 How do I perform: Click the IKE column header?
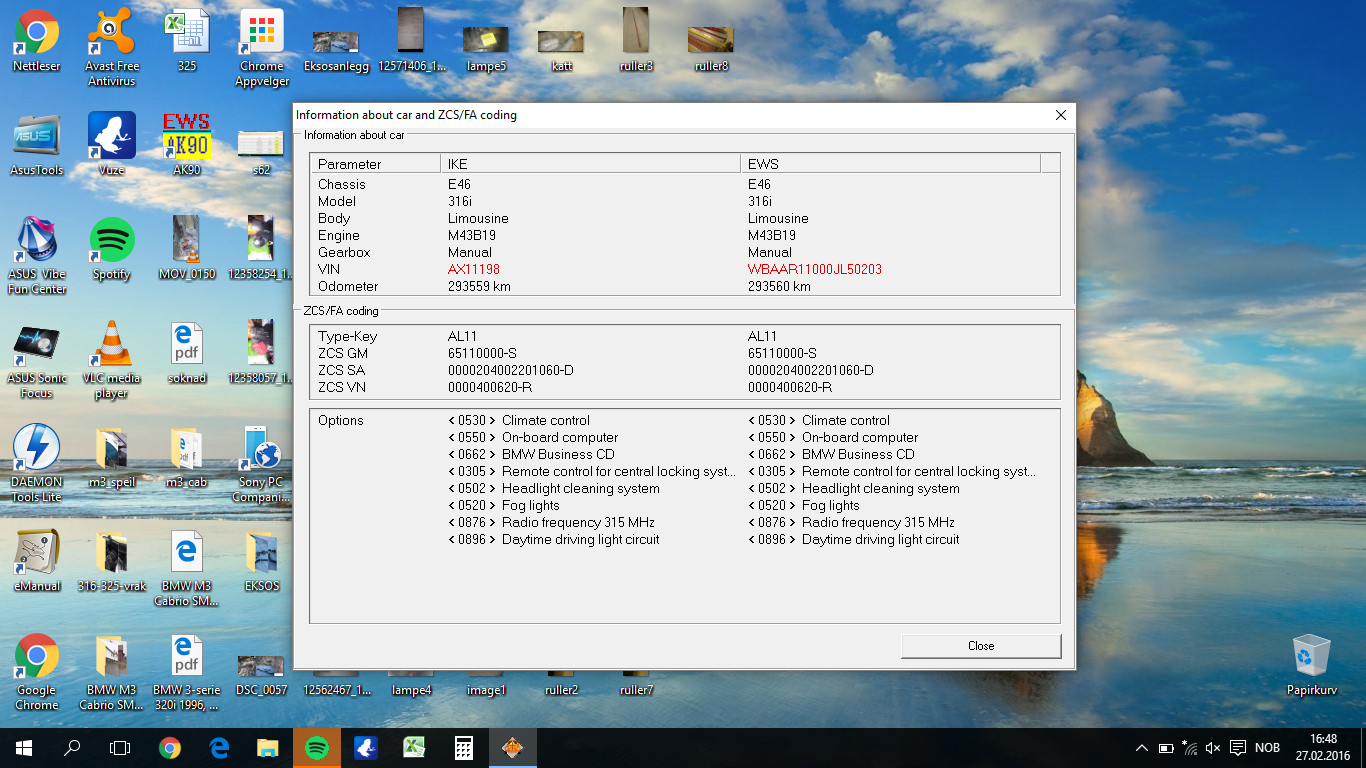click(x=590, y=164)
